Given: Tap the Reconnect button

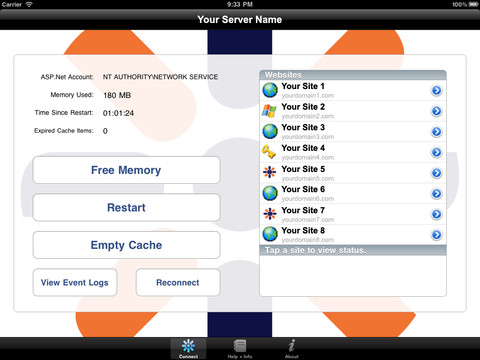Looking at the screenshot, I should click(x=178, y=283).
